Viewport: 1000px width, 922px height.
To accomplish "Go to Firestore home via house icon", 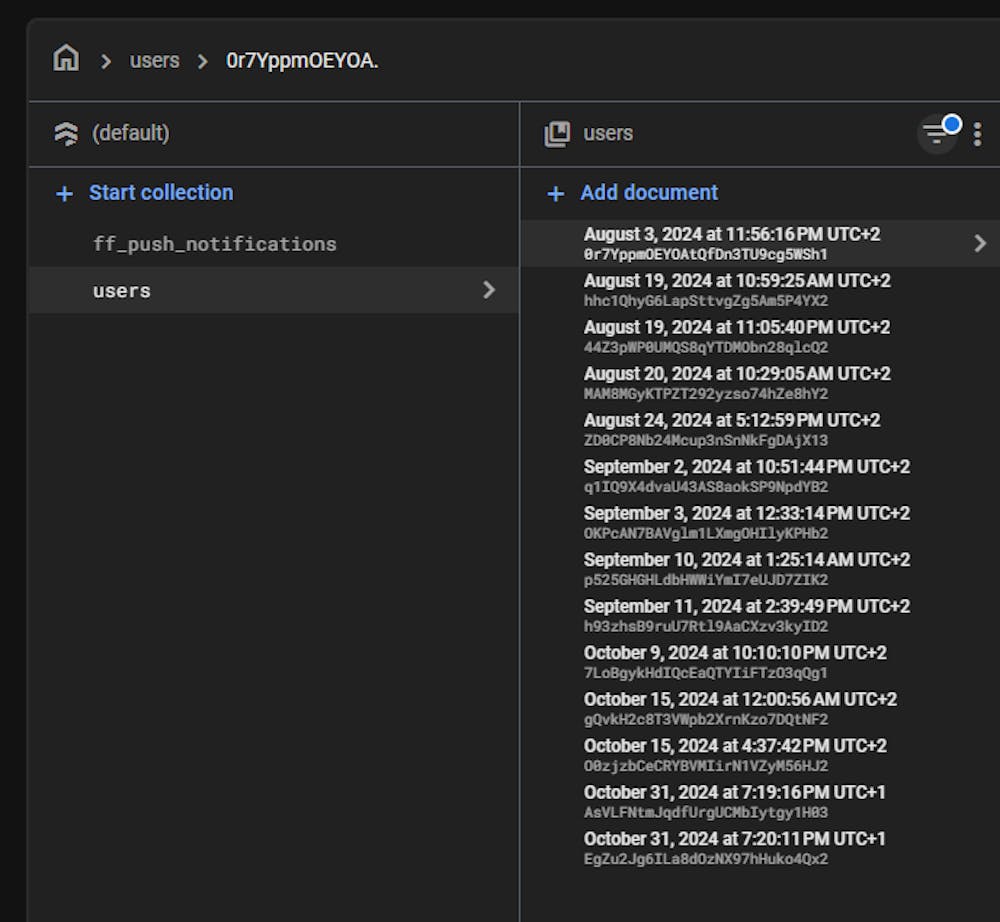I will click(x=66, y=58).
